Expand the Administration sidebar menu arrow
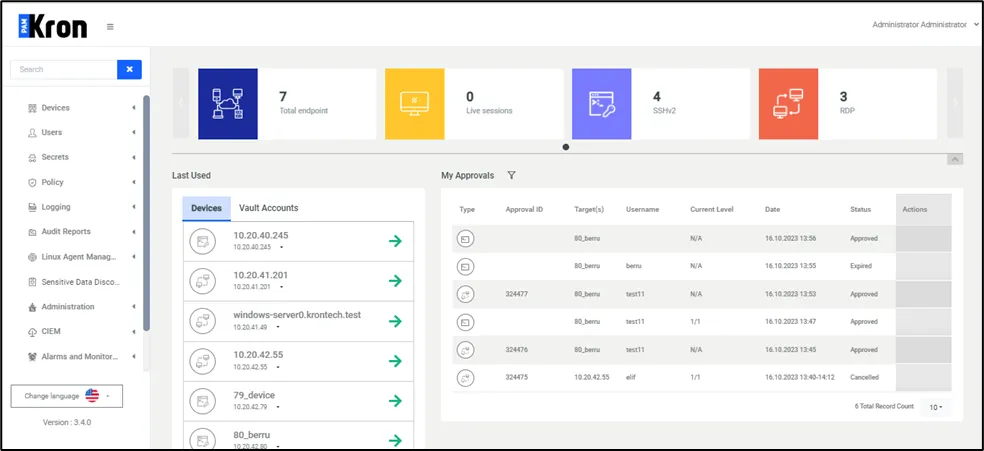The height and width of the screenshot is (451, 984). (134, 307)
